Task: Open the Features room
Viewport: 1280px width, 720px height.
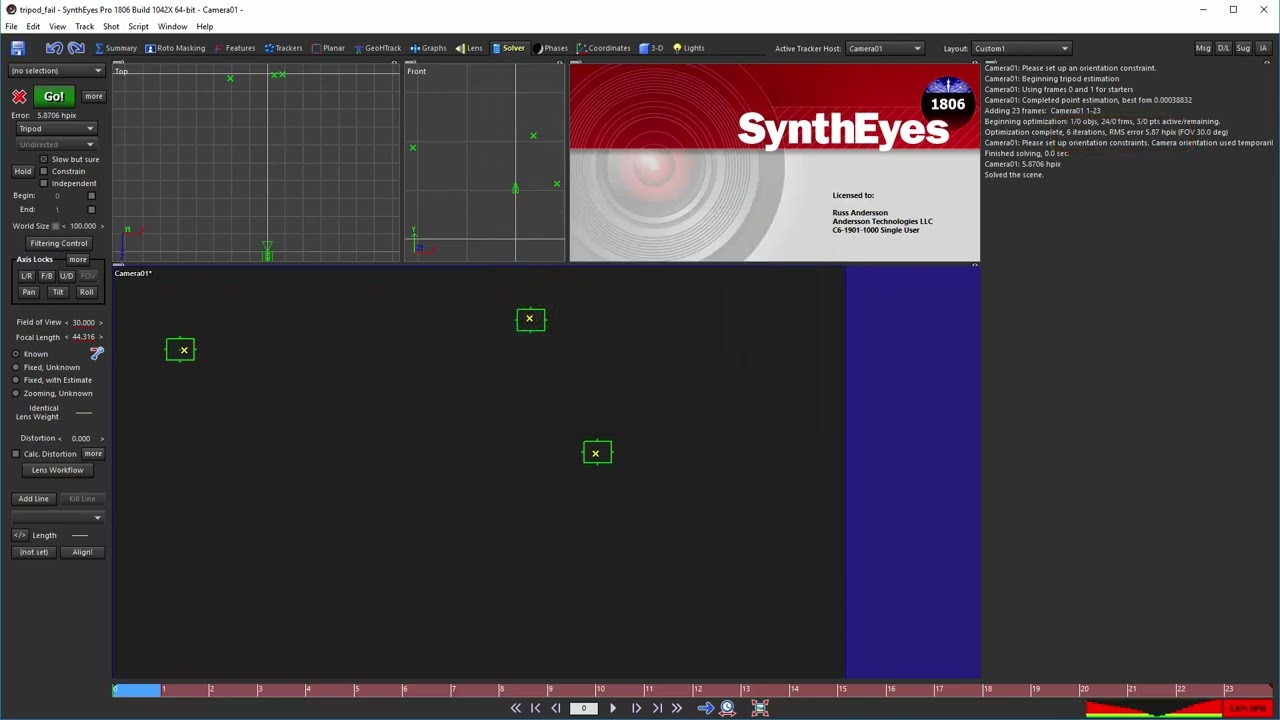Action: click(235, 48)
